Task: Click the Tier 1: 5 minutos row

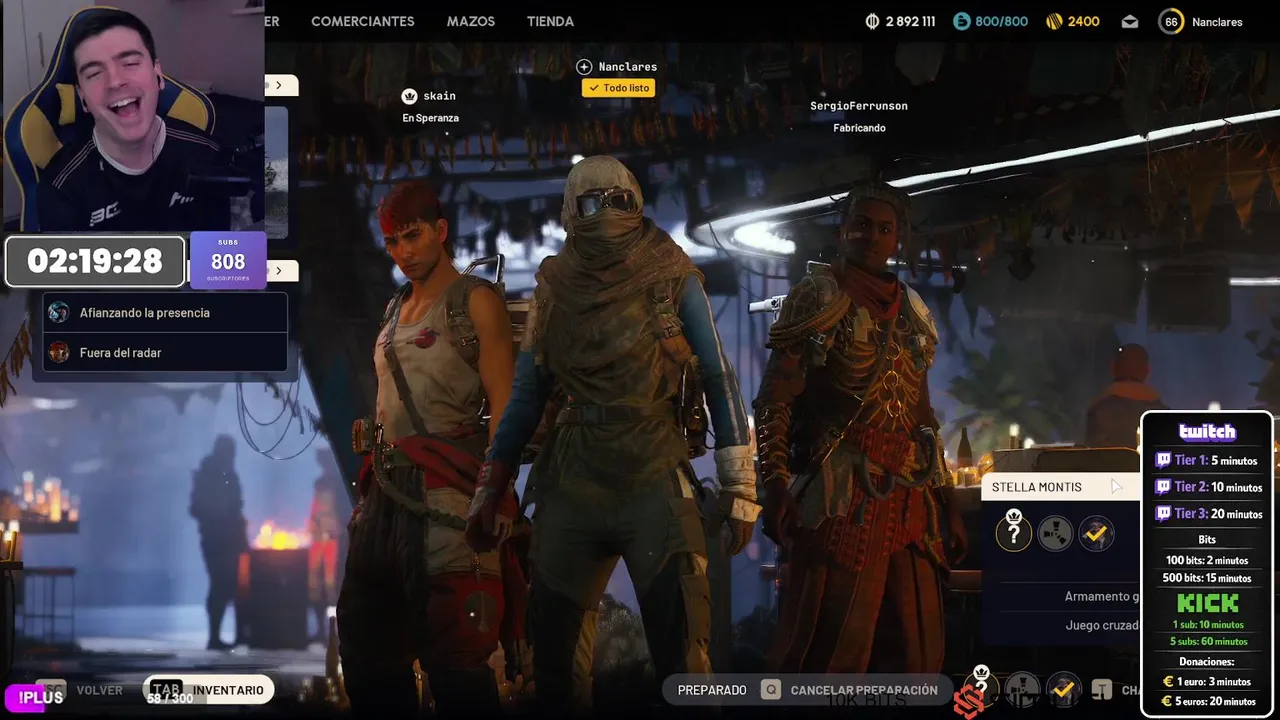Action: (1207, 460)
